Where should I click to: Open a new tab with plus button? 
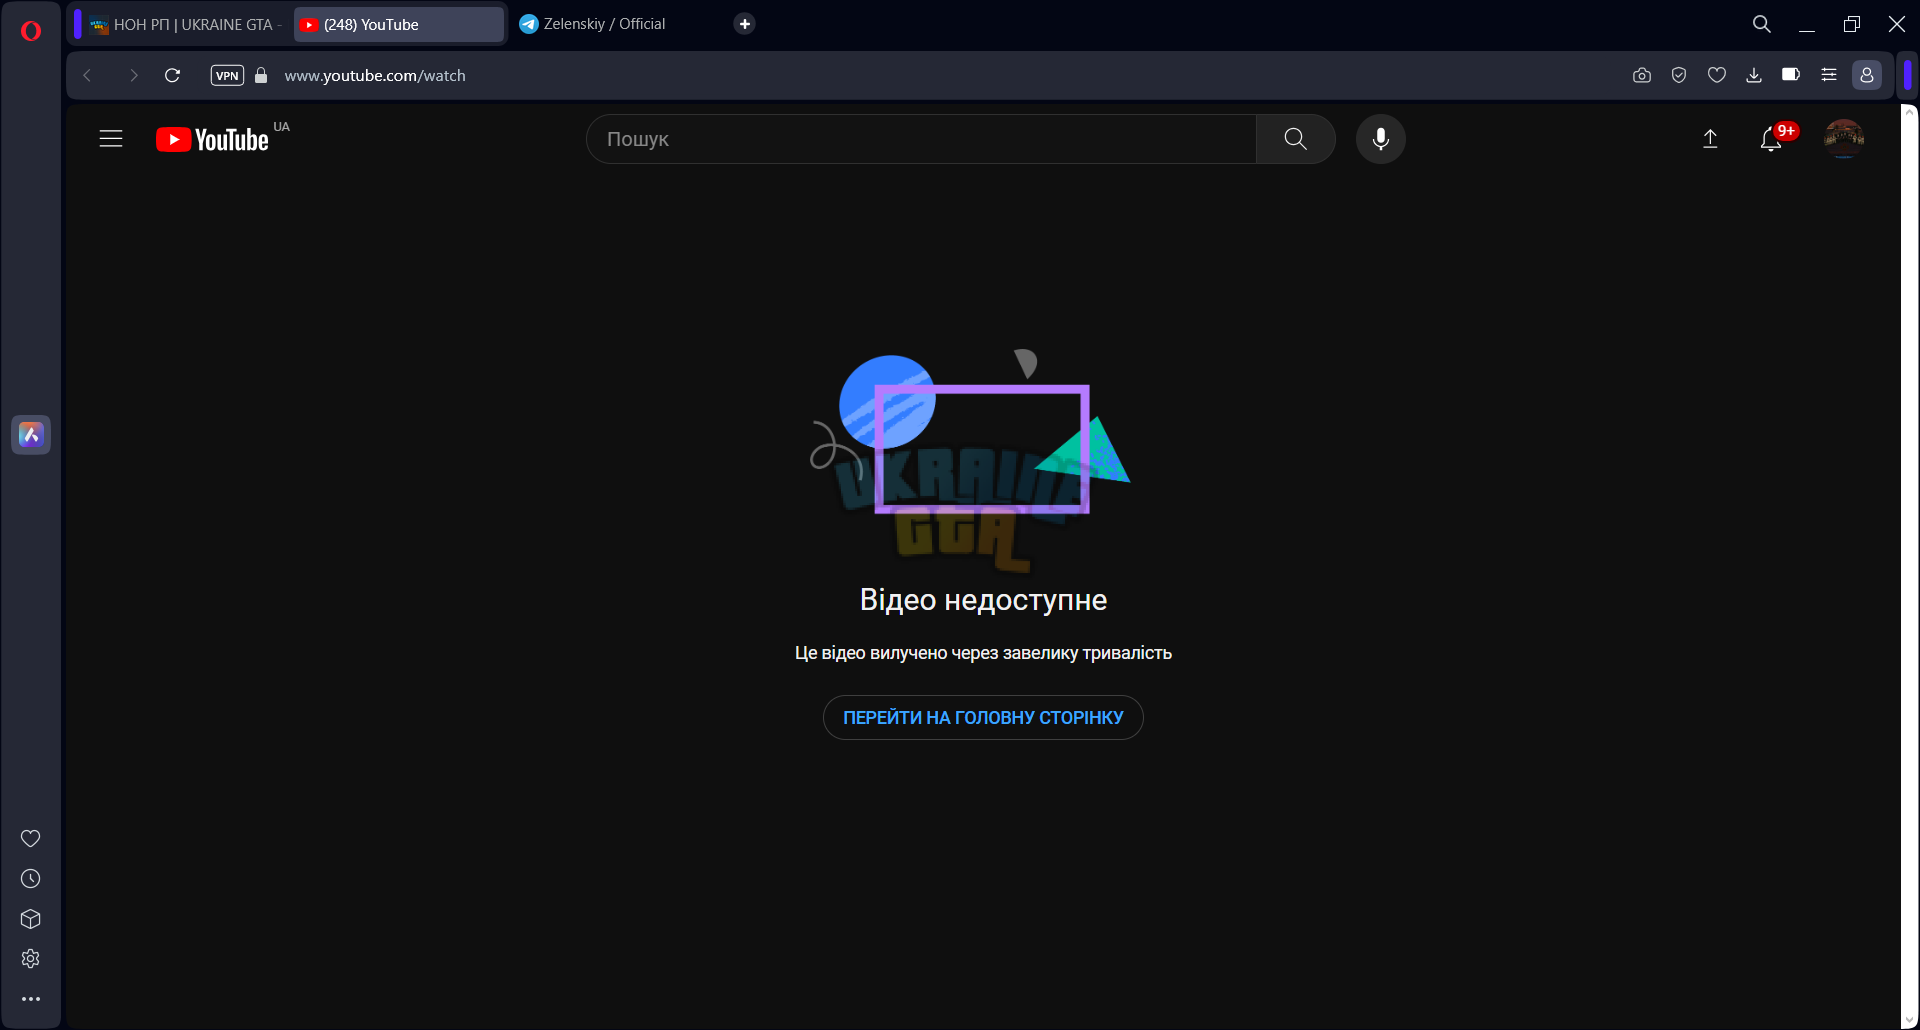point(744,24)
